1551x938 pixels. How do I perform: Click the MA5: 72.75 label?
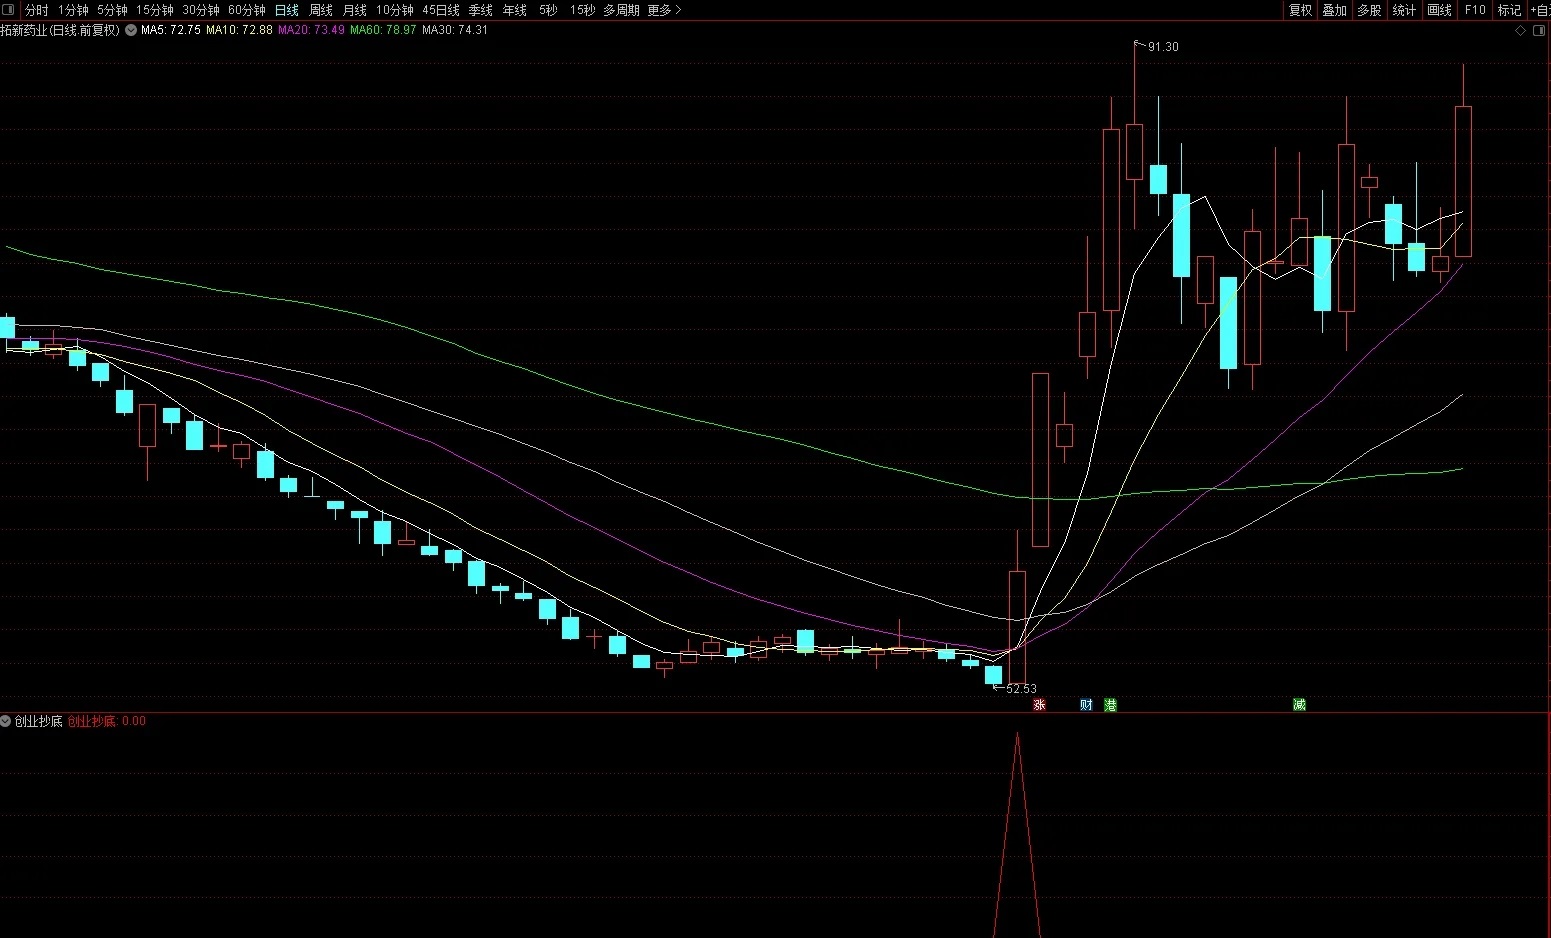(171, 30)
